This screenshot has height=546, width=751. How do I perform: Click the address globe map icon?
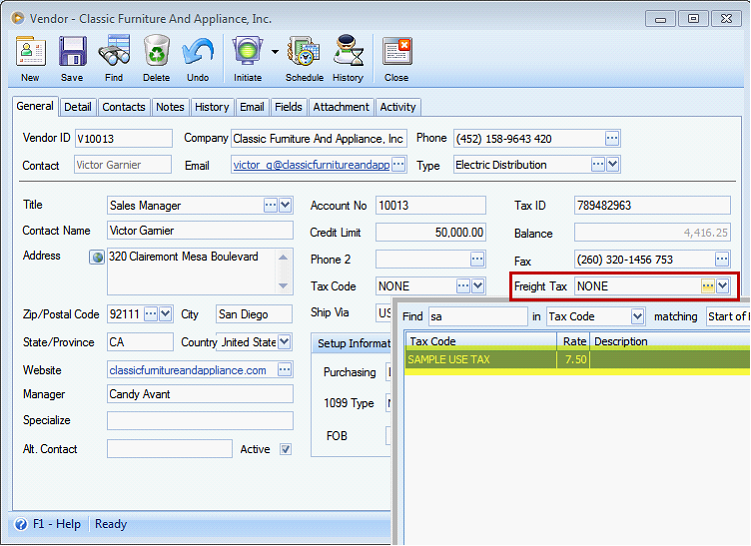pyautogui.click(x=97, y=257)
